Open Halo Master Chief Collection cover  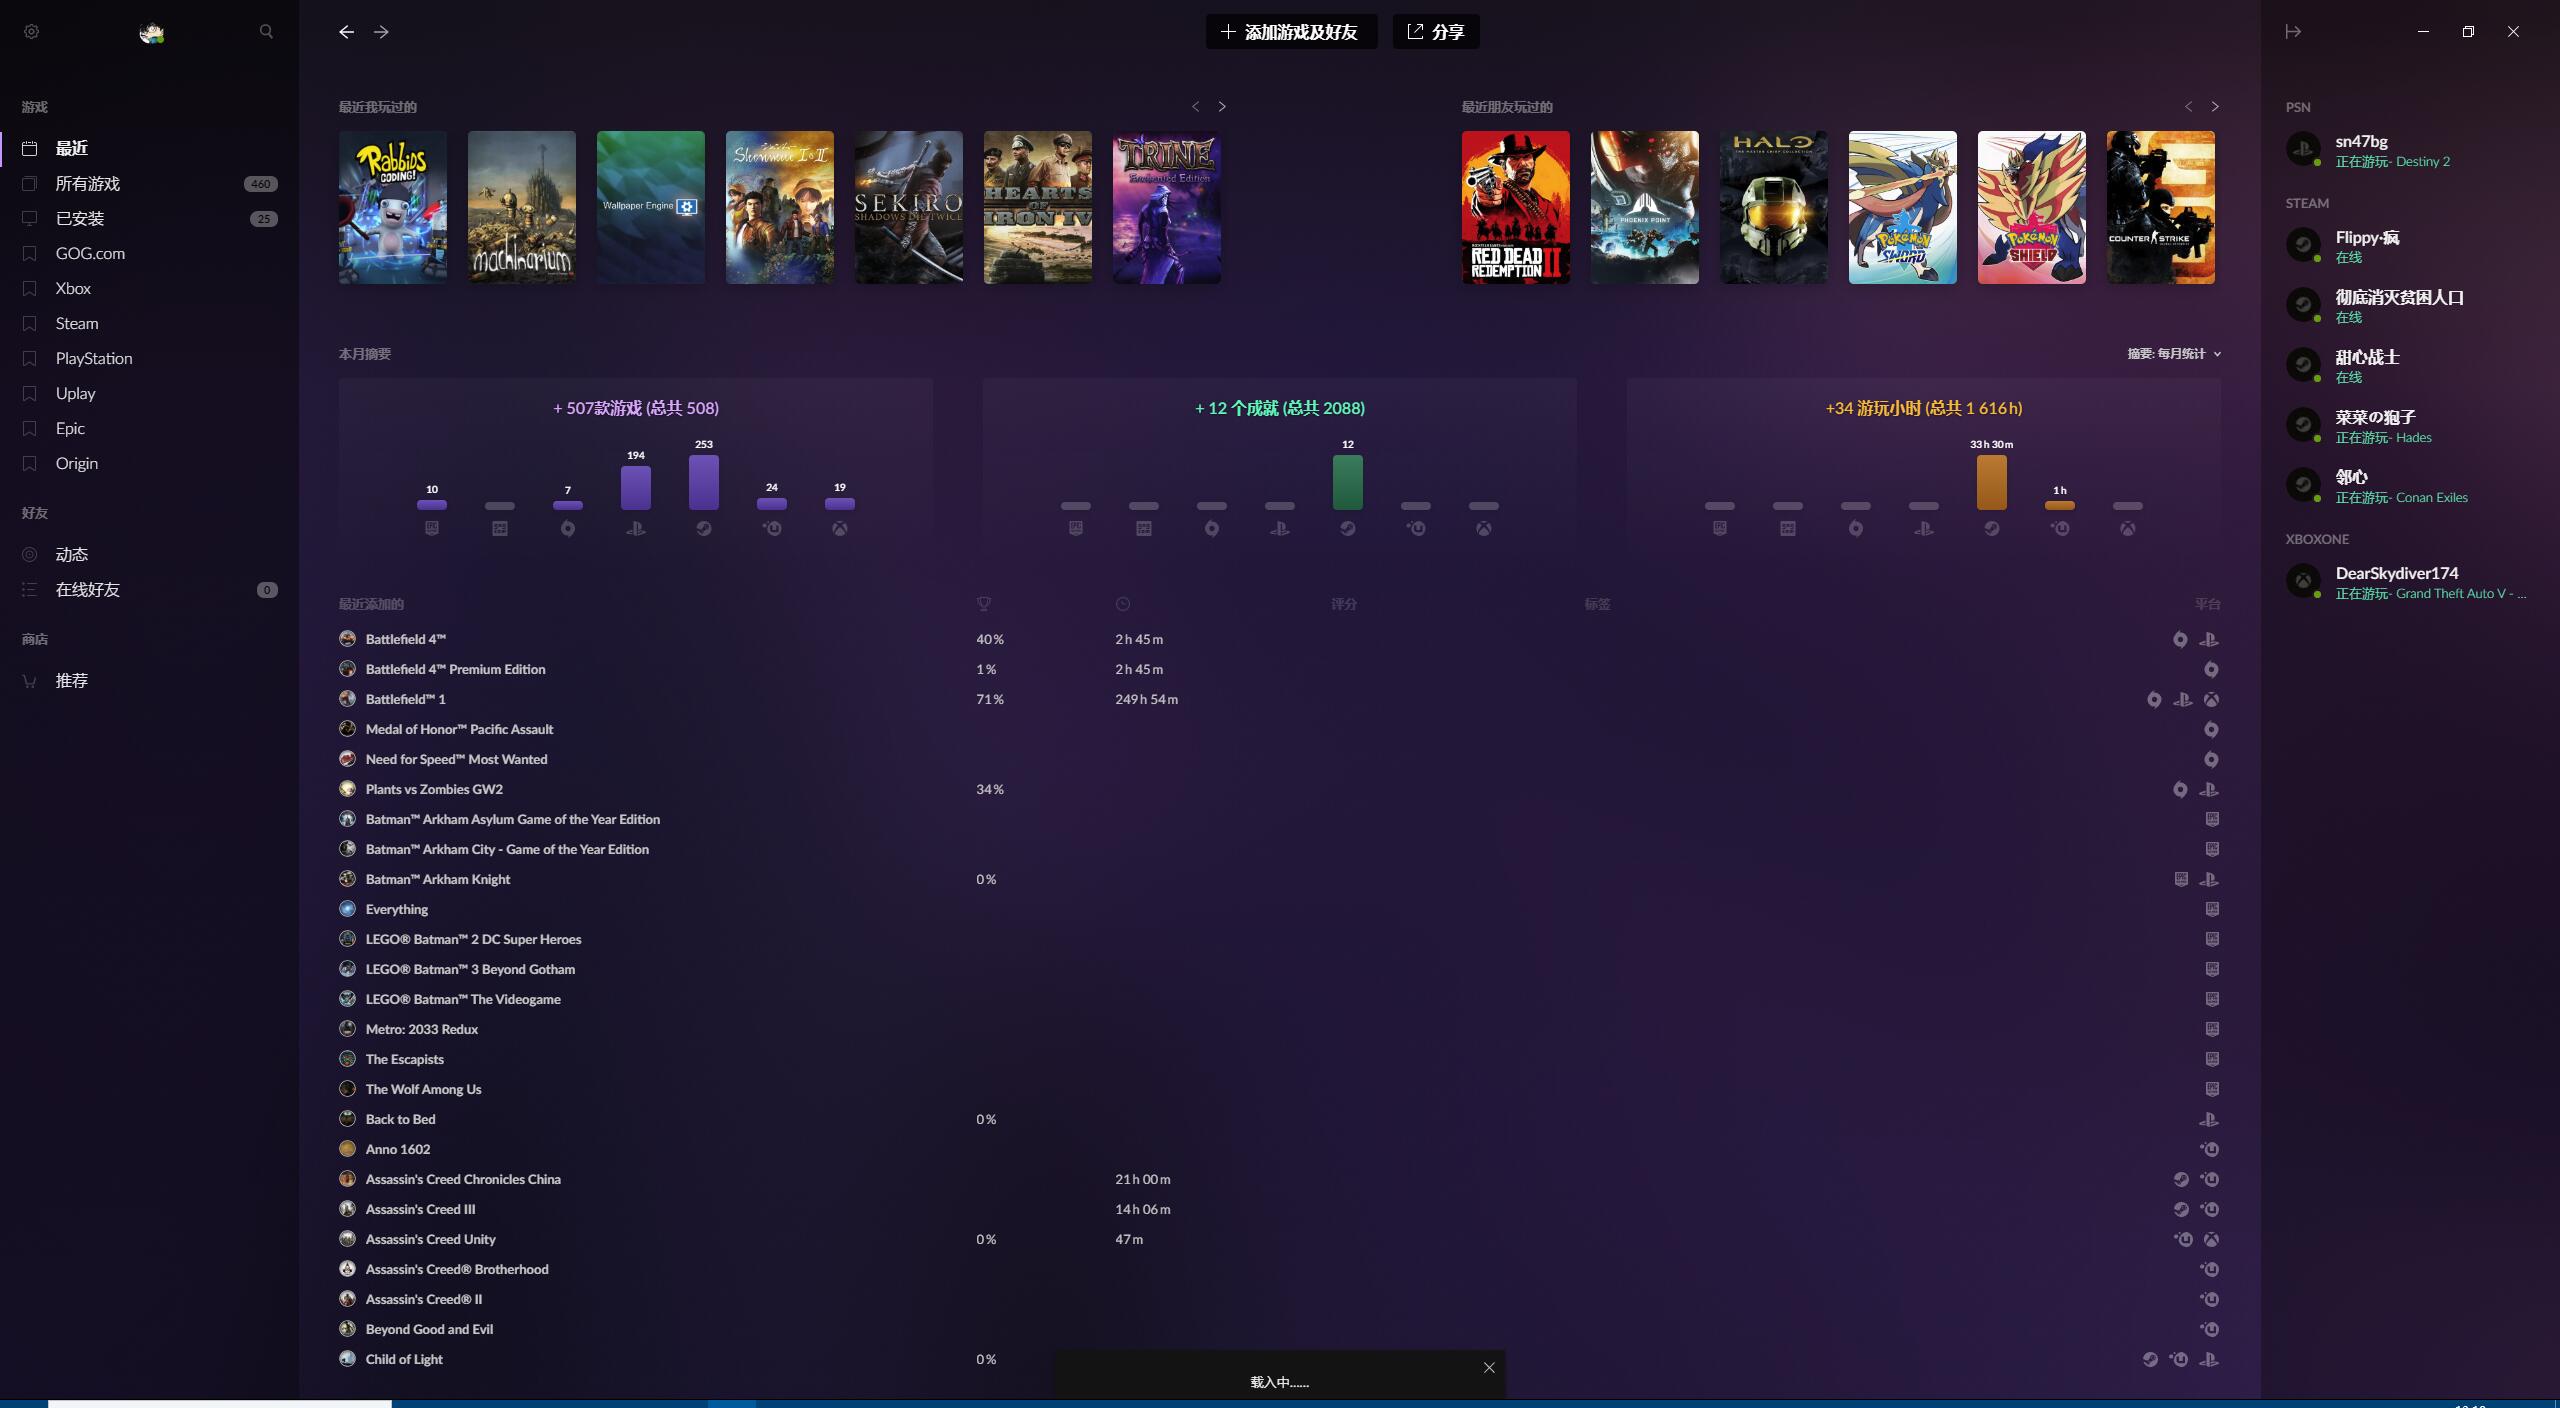coord(1774,207)
